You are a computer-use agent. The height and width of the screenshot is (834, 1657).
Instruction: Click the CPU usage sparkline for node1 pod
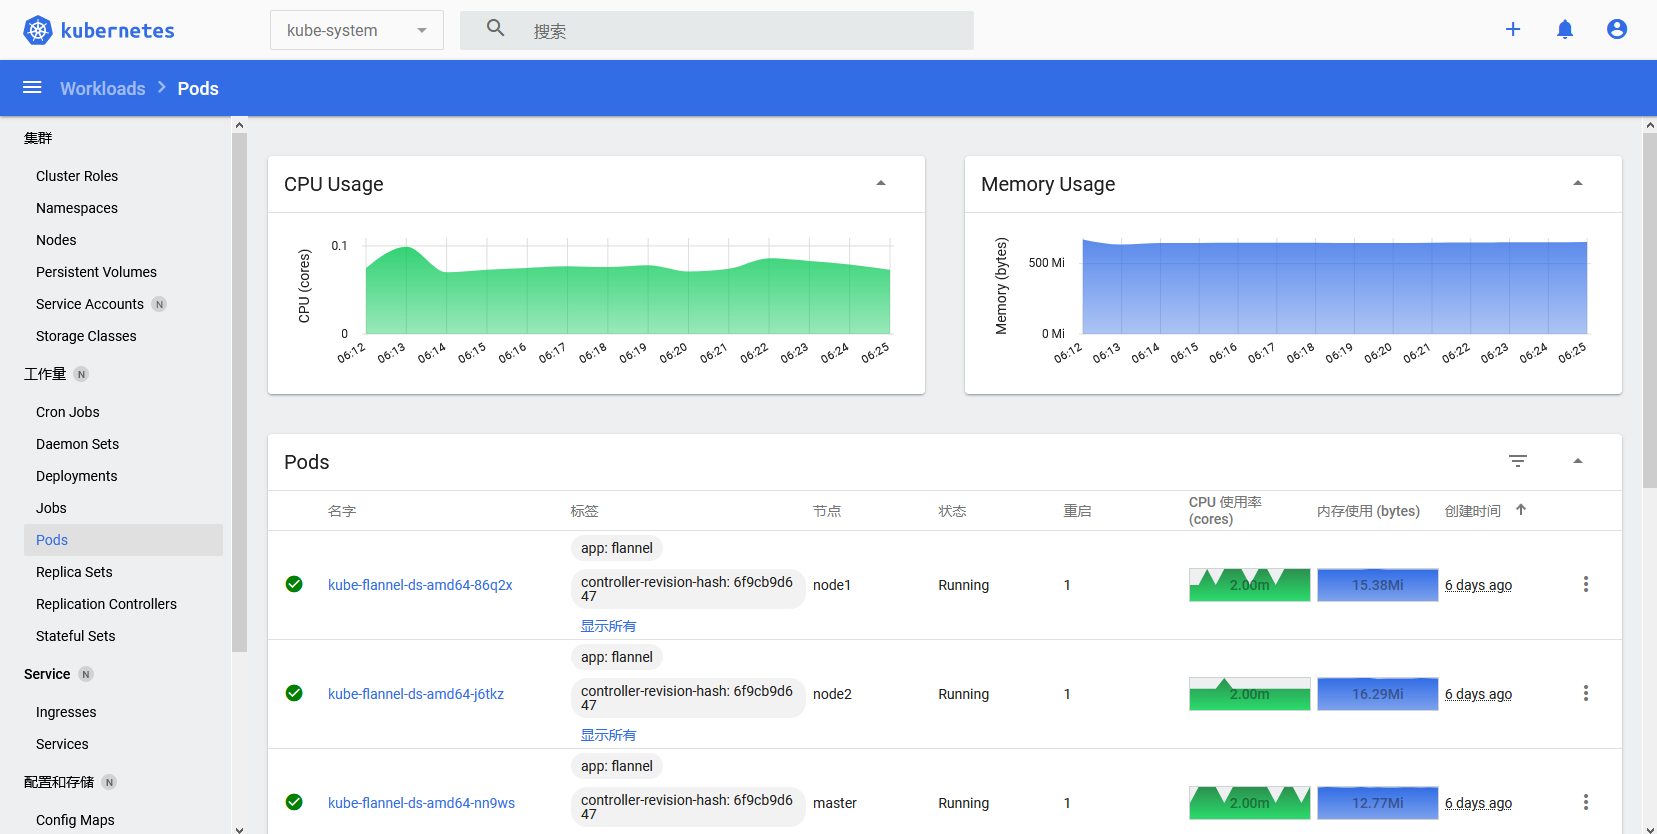point(1249,585)
